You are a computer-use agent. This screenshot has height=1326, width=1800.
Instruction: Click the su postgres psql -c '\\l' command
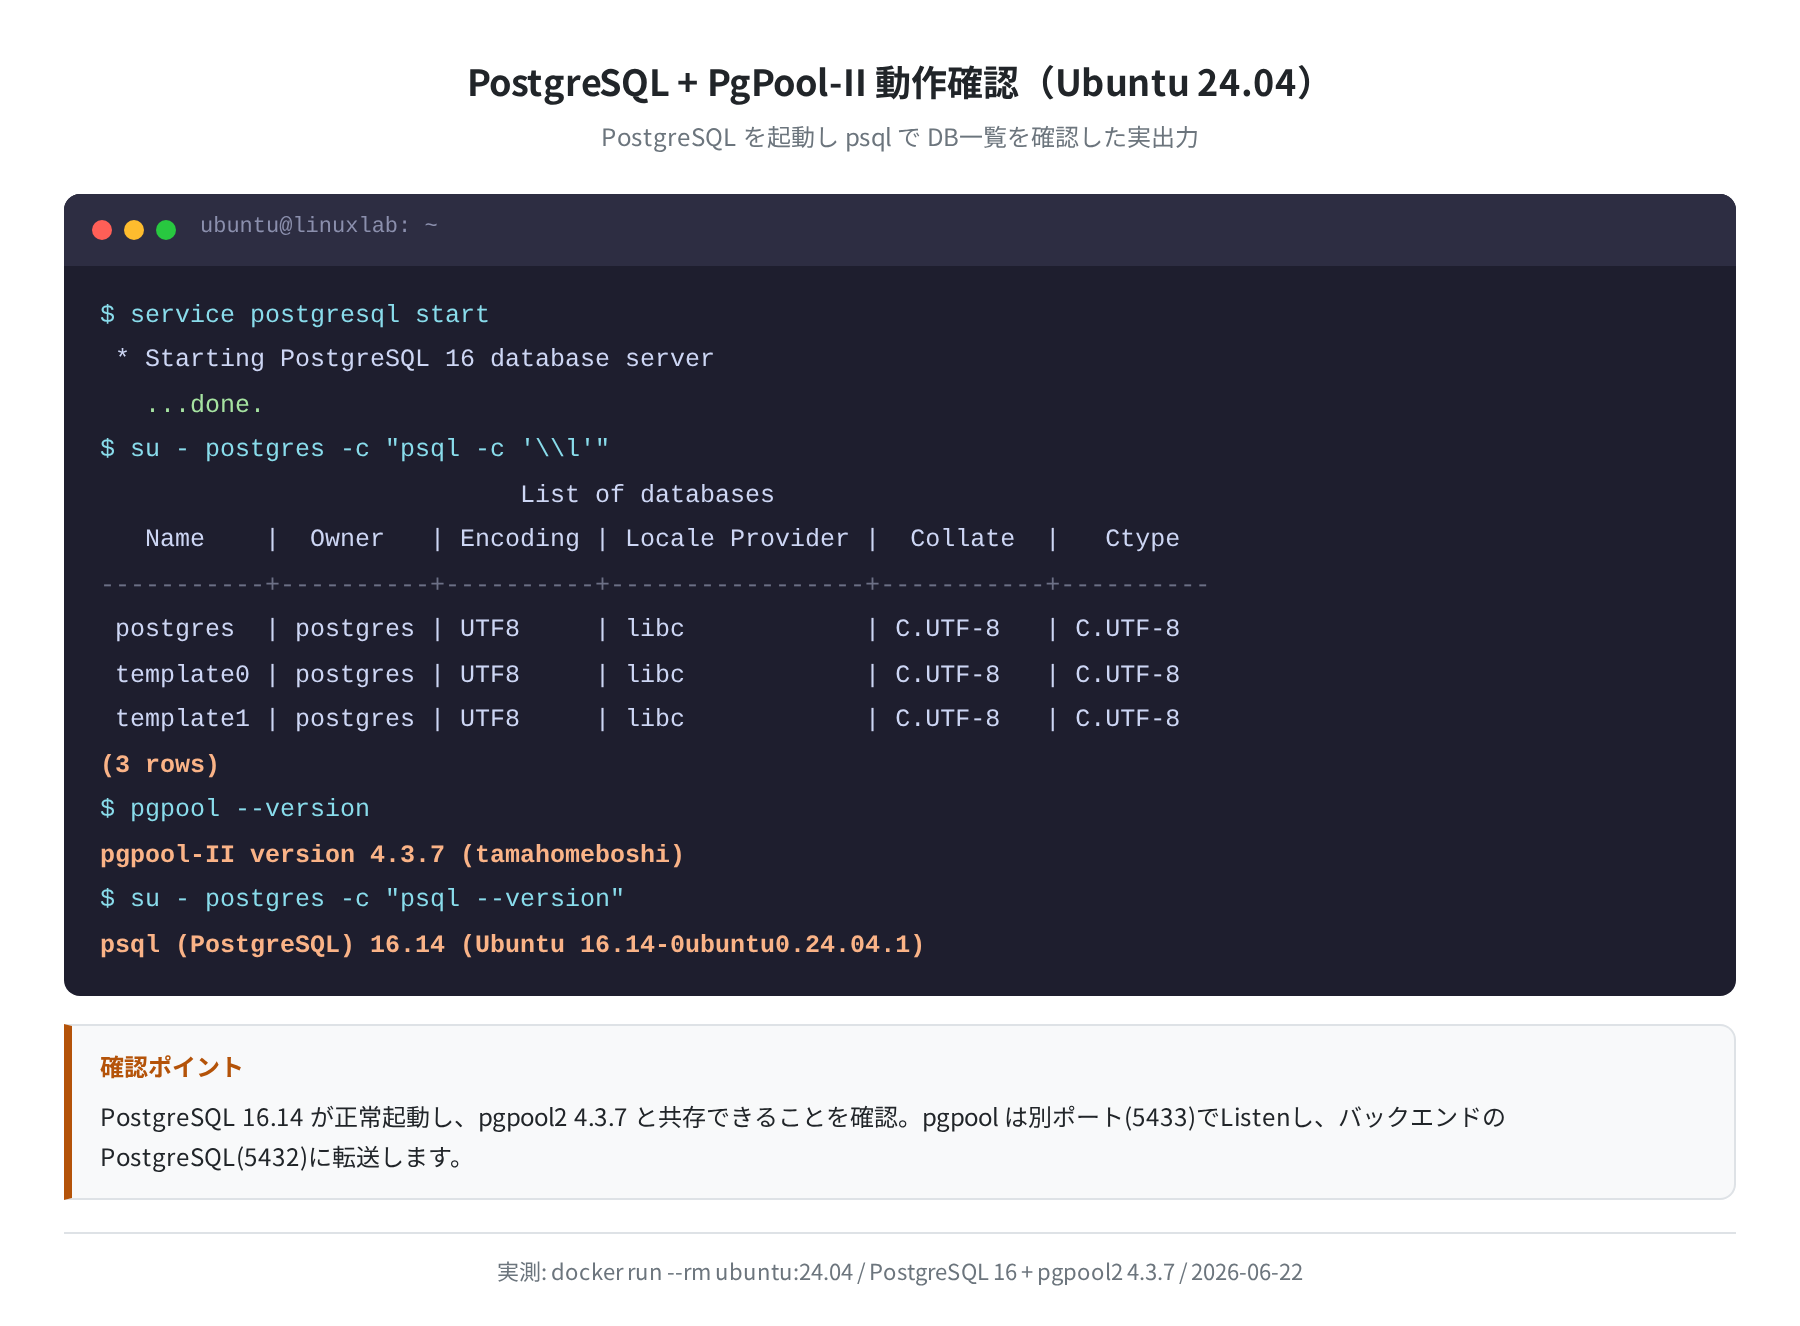click(354, 449)
